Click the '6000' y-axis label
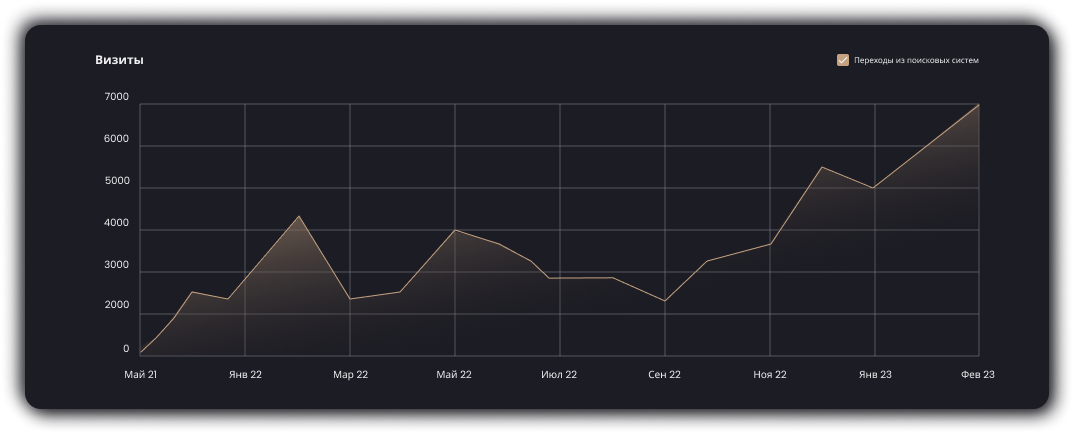 [116, 139]
